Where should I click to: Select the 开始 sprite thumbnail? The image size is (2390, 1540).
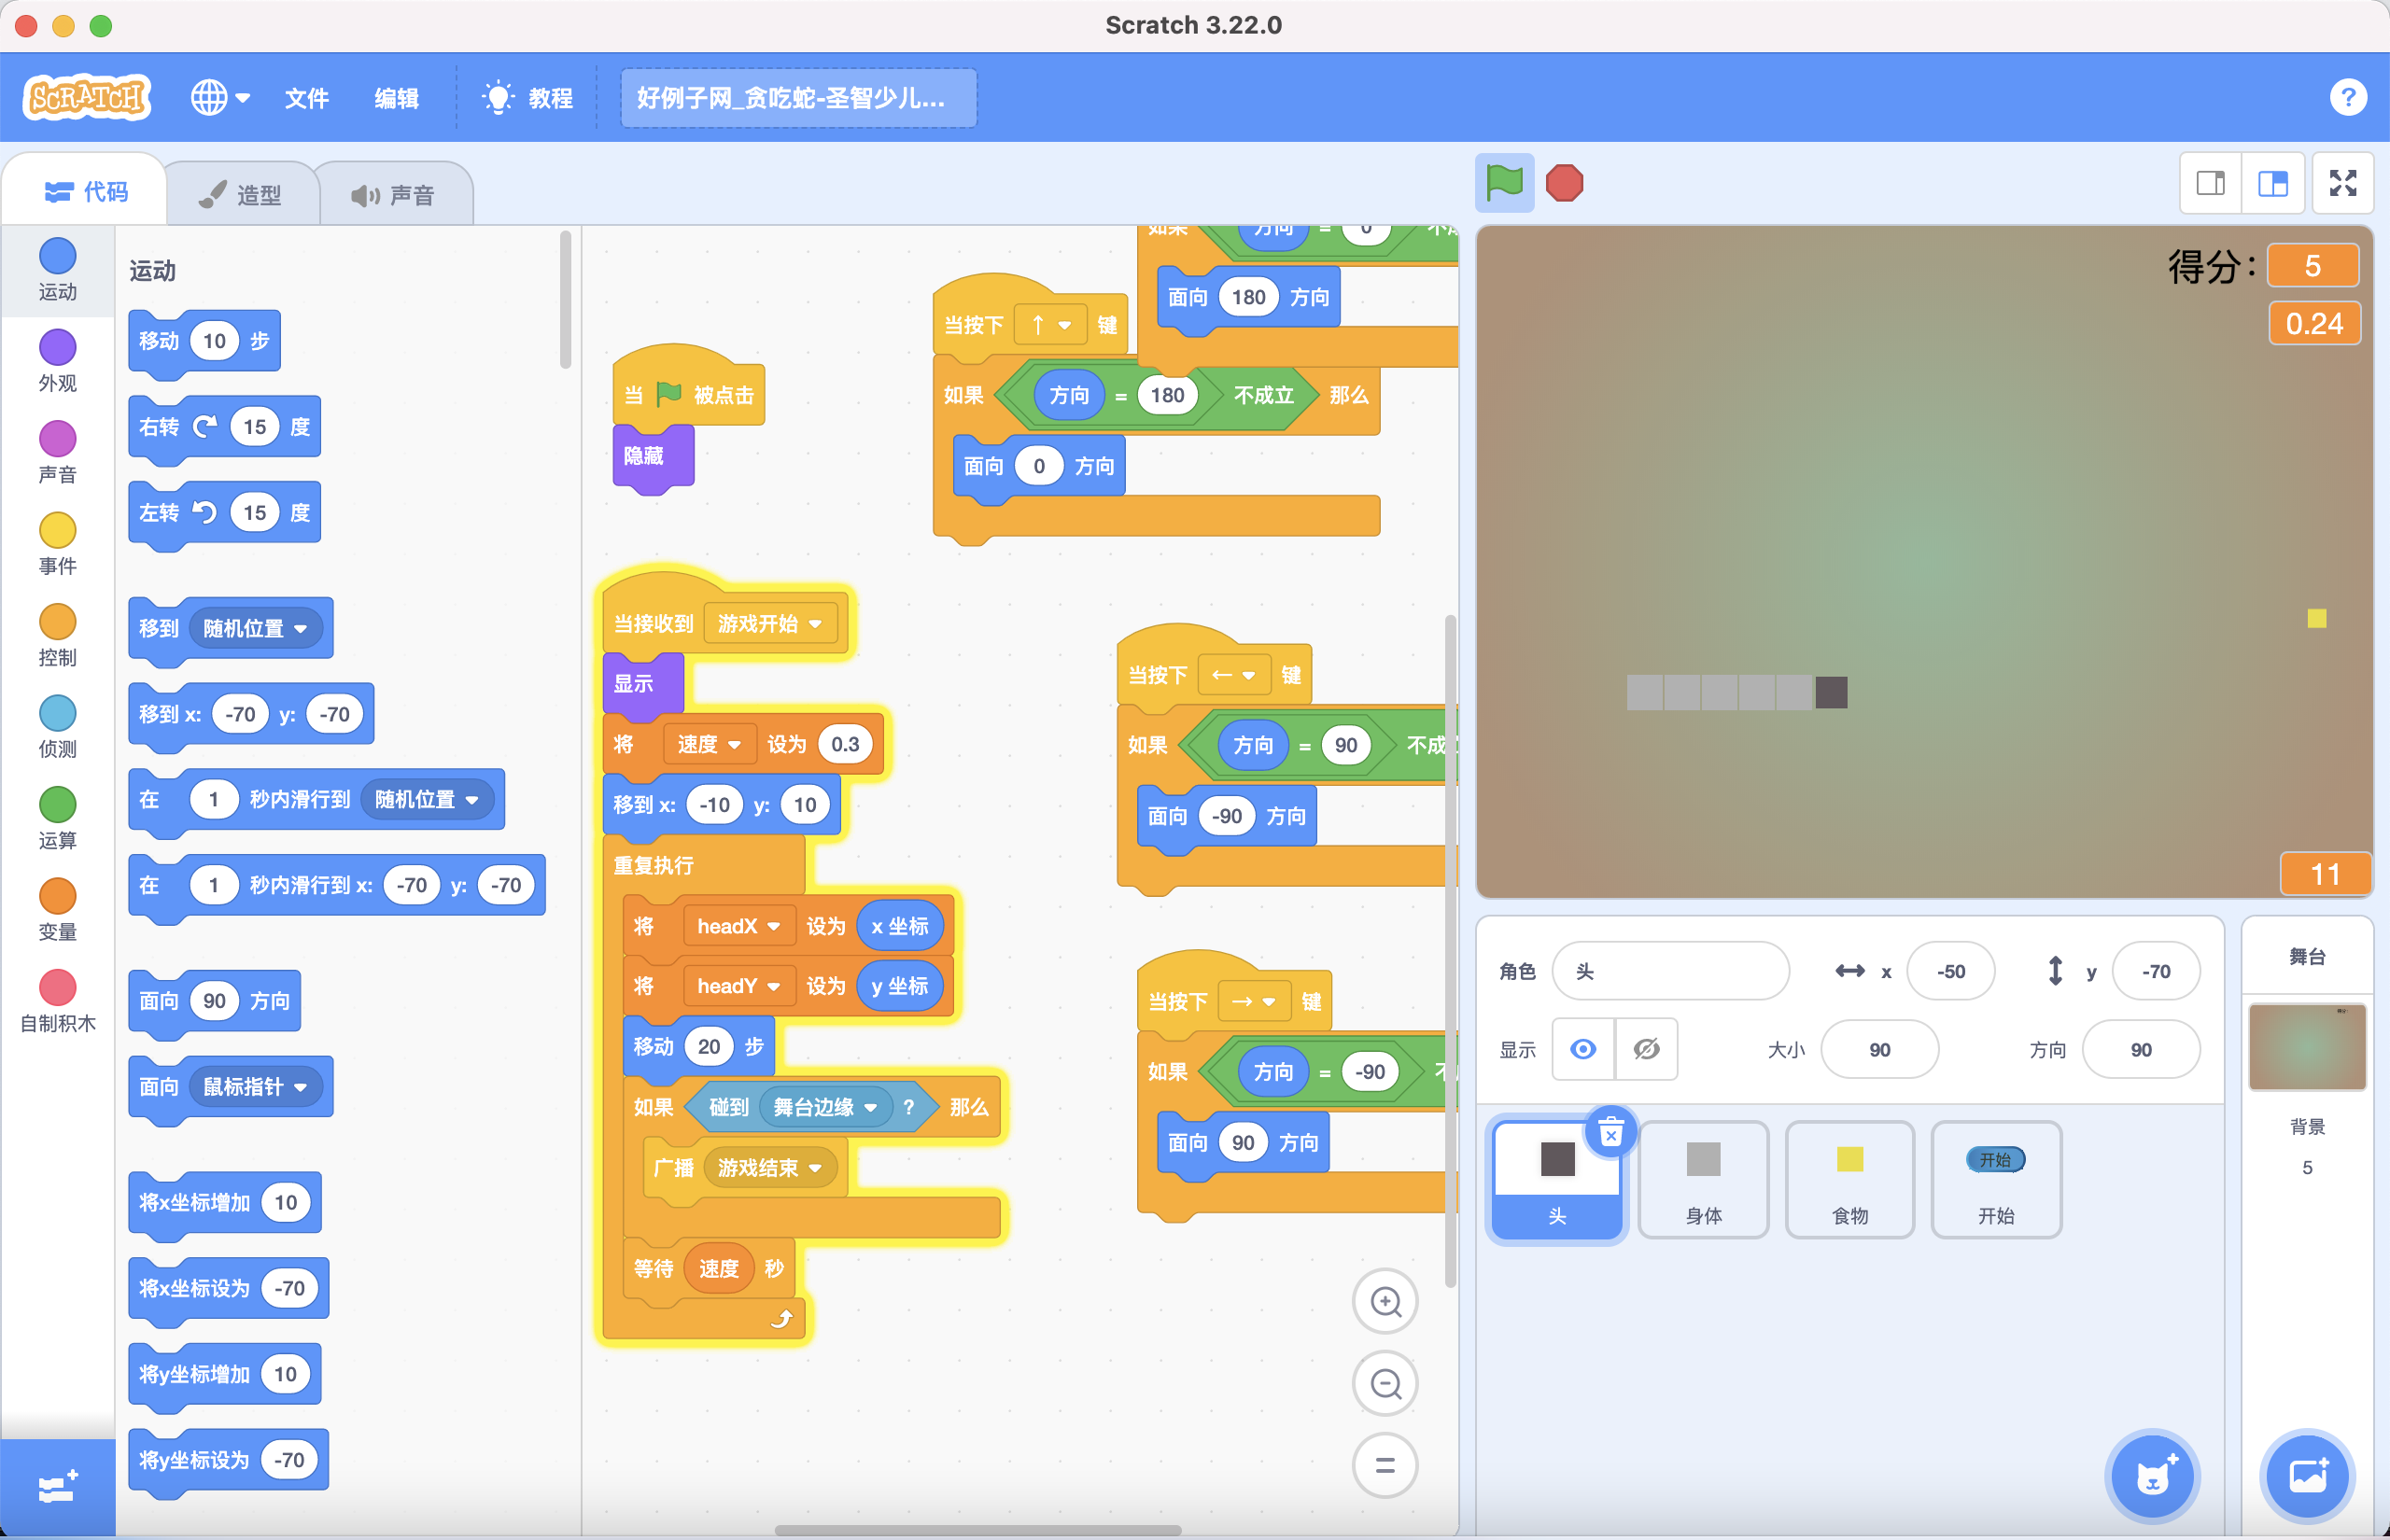[x=1996, y=1180]
